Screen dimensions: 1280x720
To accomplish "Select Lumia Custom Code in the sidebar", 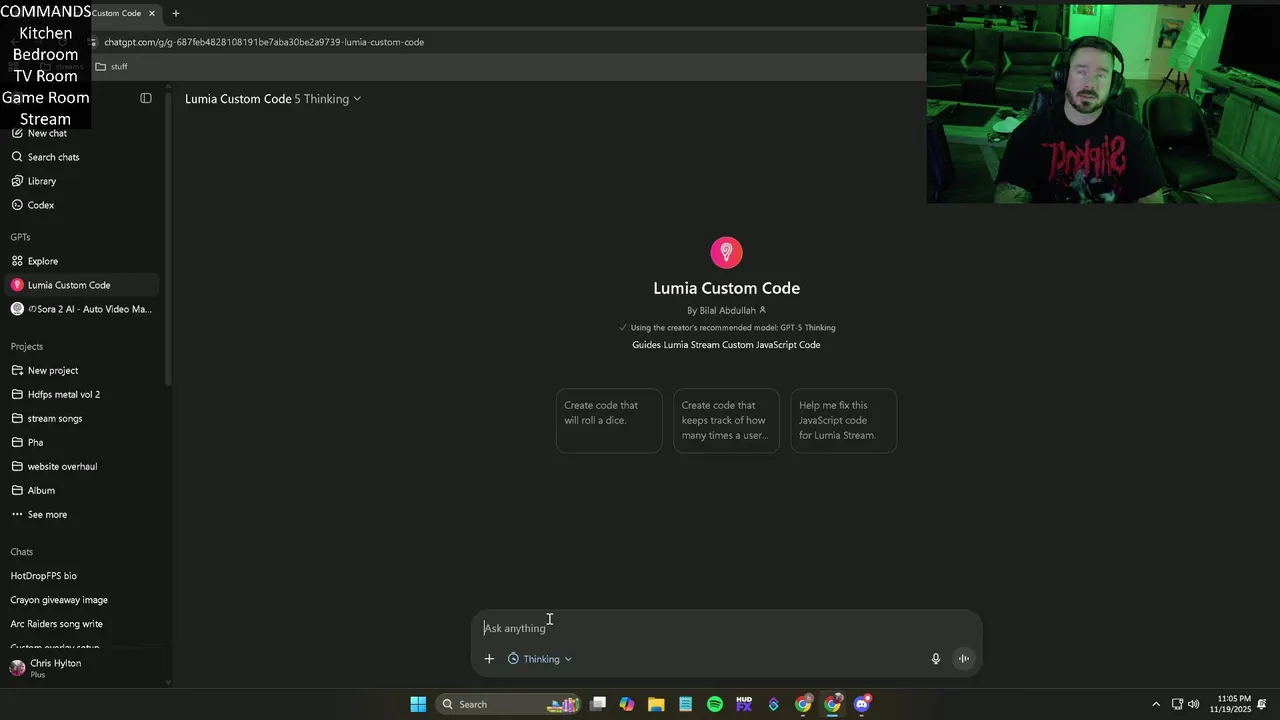I will (x=80, y=285).
